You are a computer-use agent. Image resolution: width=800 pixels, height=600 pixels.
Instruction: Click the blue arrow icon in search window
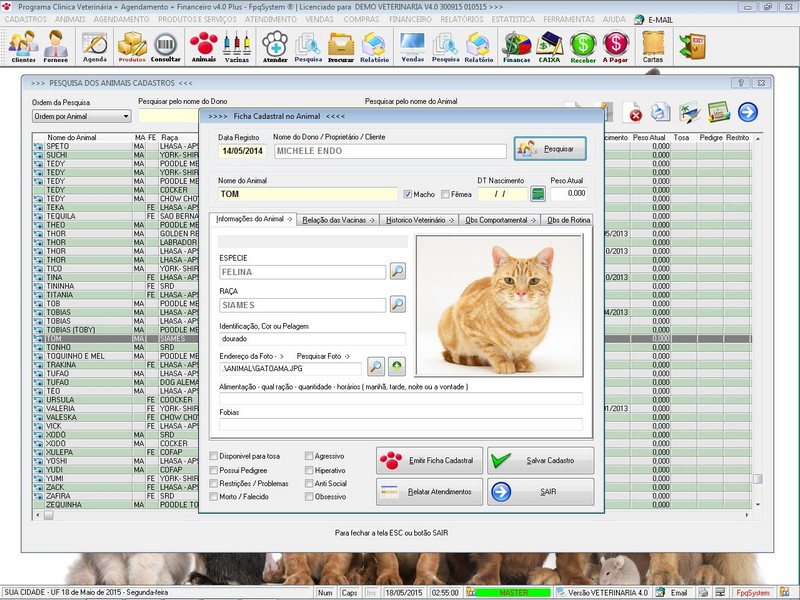point(747,112)
